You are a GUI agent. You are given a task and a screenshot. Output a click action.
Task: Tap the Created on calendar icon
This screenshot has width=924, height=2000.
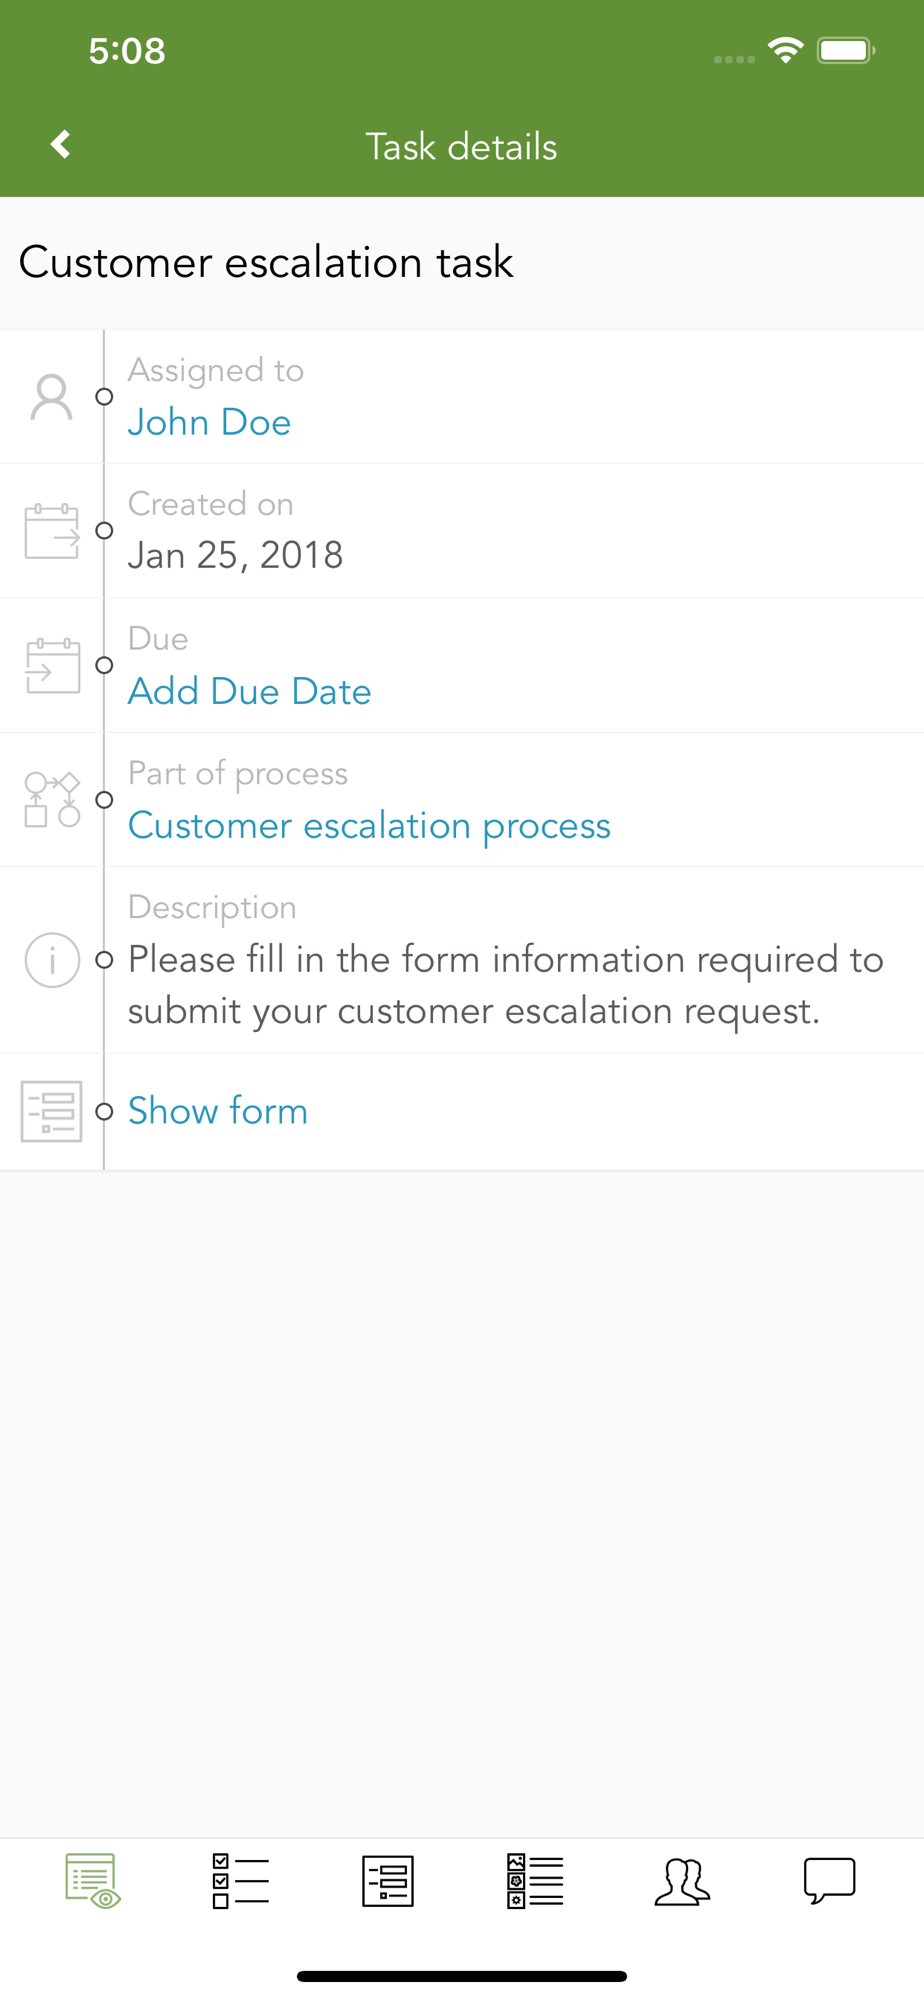52,531
